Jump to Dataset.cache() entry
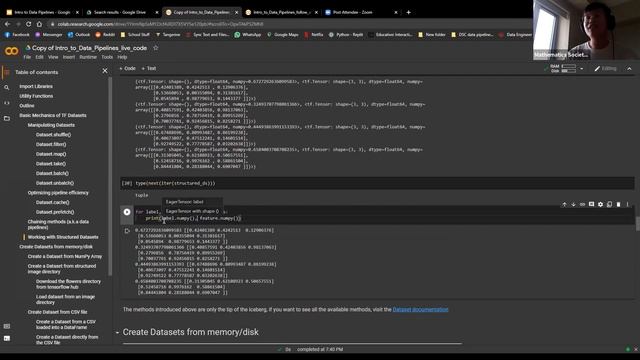 coord(52,202)
